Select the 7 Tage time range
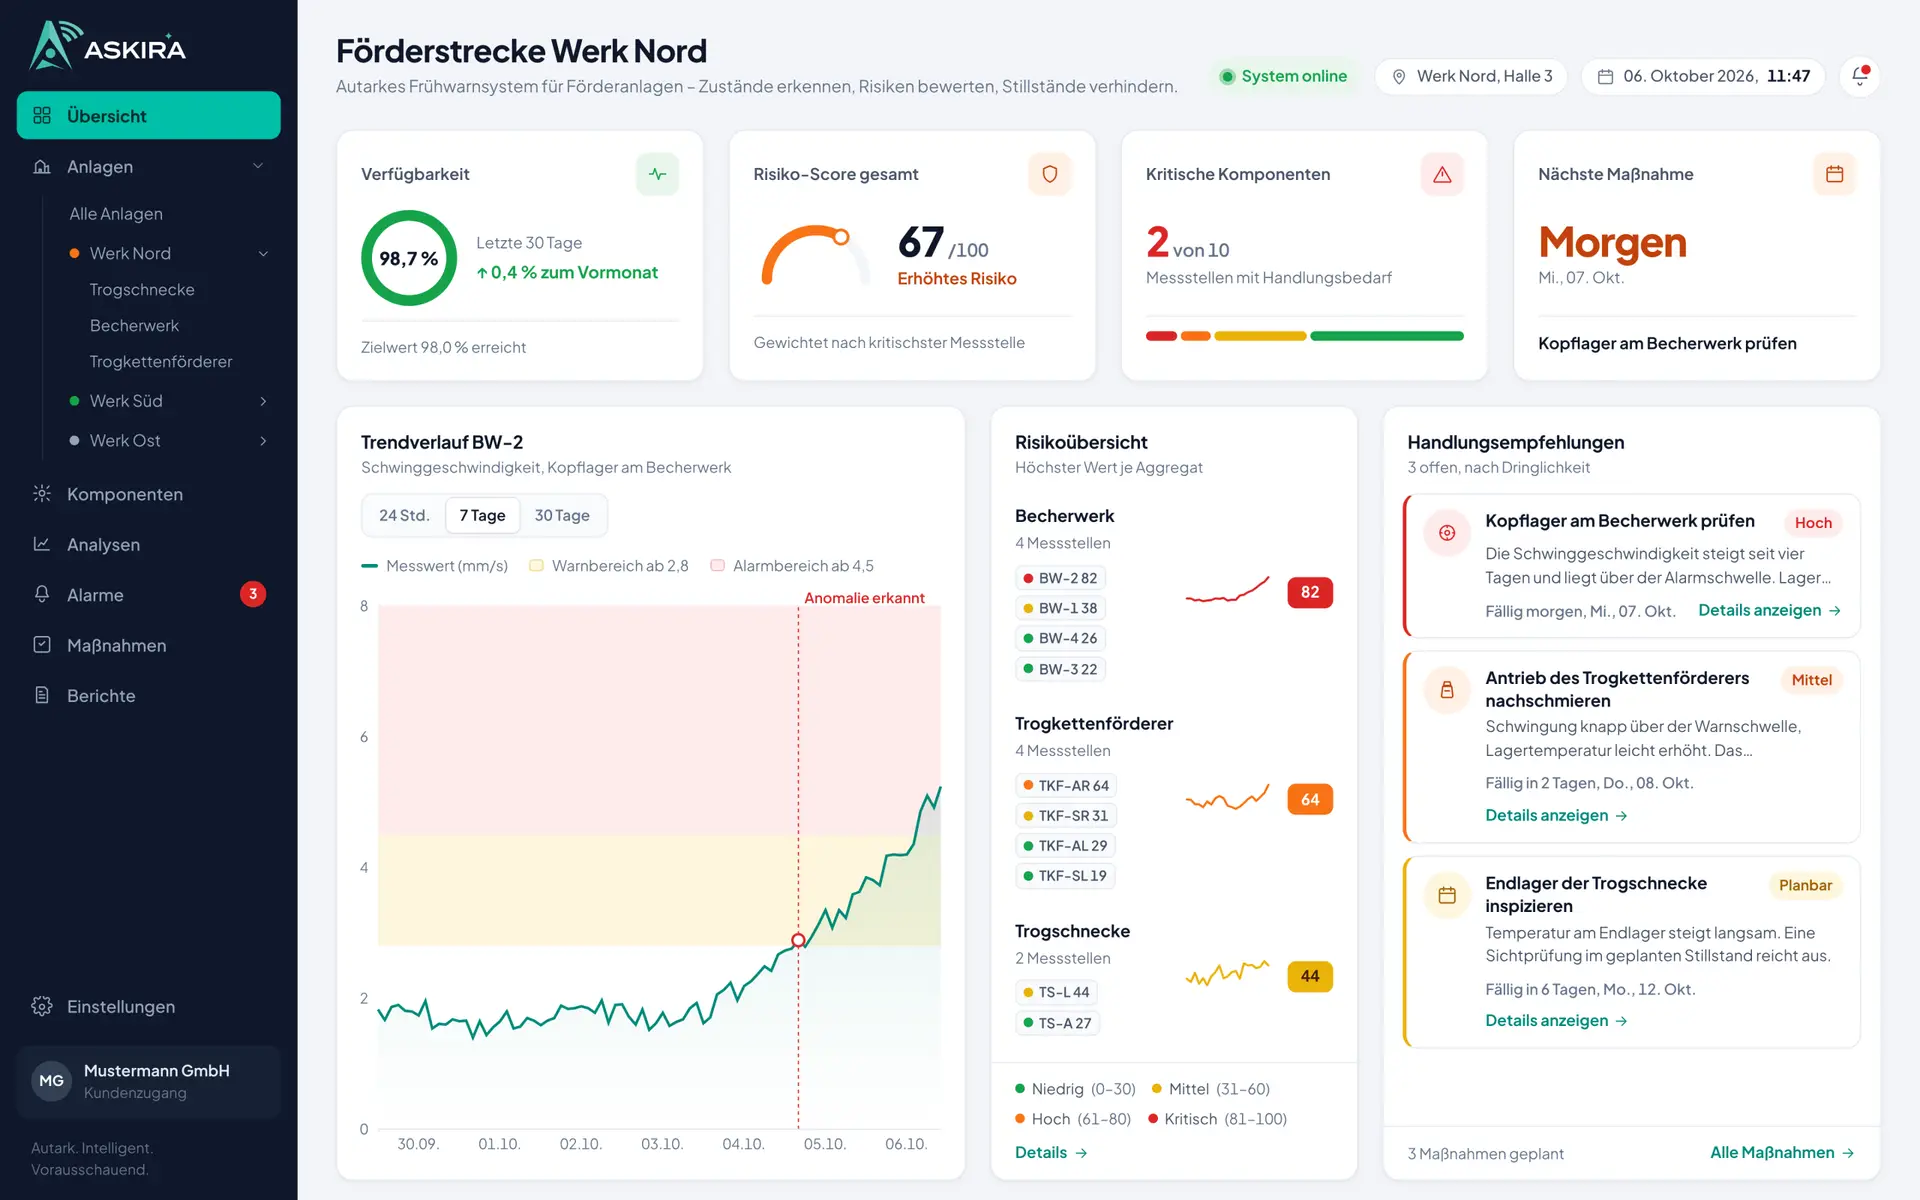 coord(482,515)
